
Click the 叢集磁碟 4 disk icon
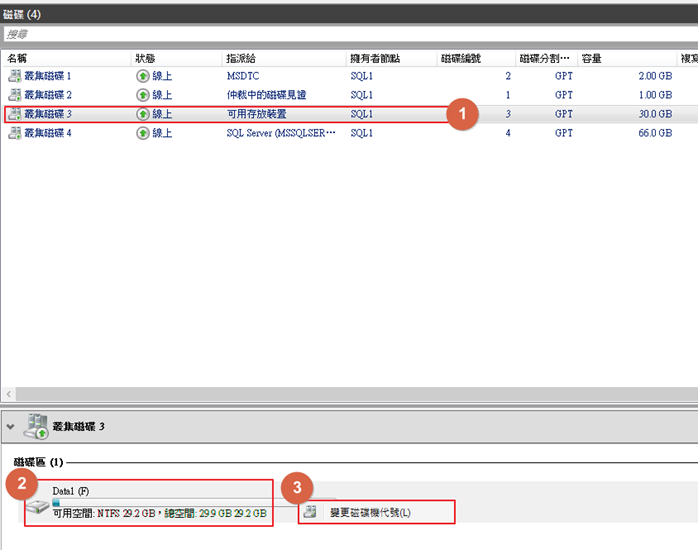click(x=13, y=133)
